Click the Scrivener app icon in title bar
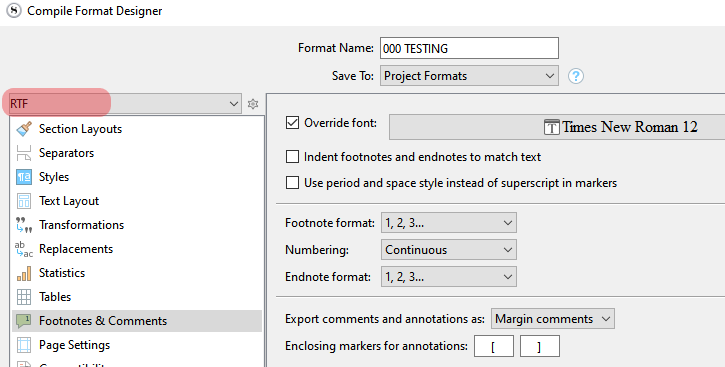725x367 pixels. pyautogui.click(x=14, y=11)
